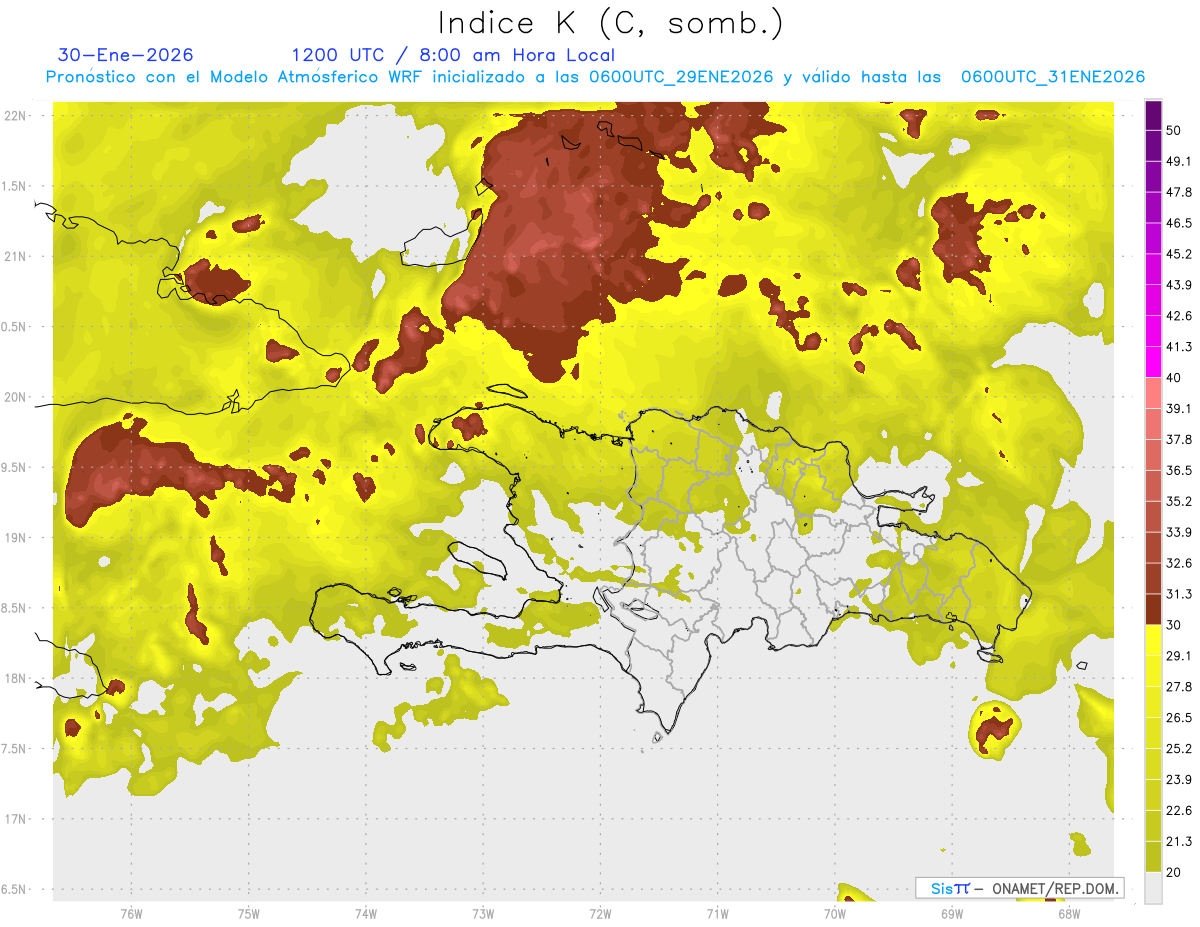Select the "18N" latitude axis label
This screenshot has height=927, width=1200.
point(17,679)
